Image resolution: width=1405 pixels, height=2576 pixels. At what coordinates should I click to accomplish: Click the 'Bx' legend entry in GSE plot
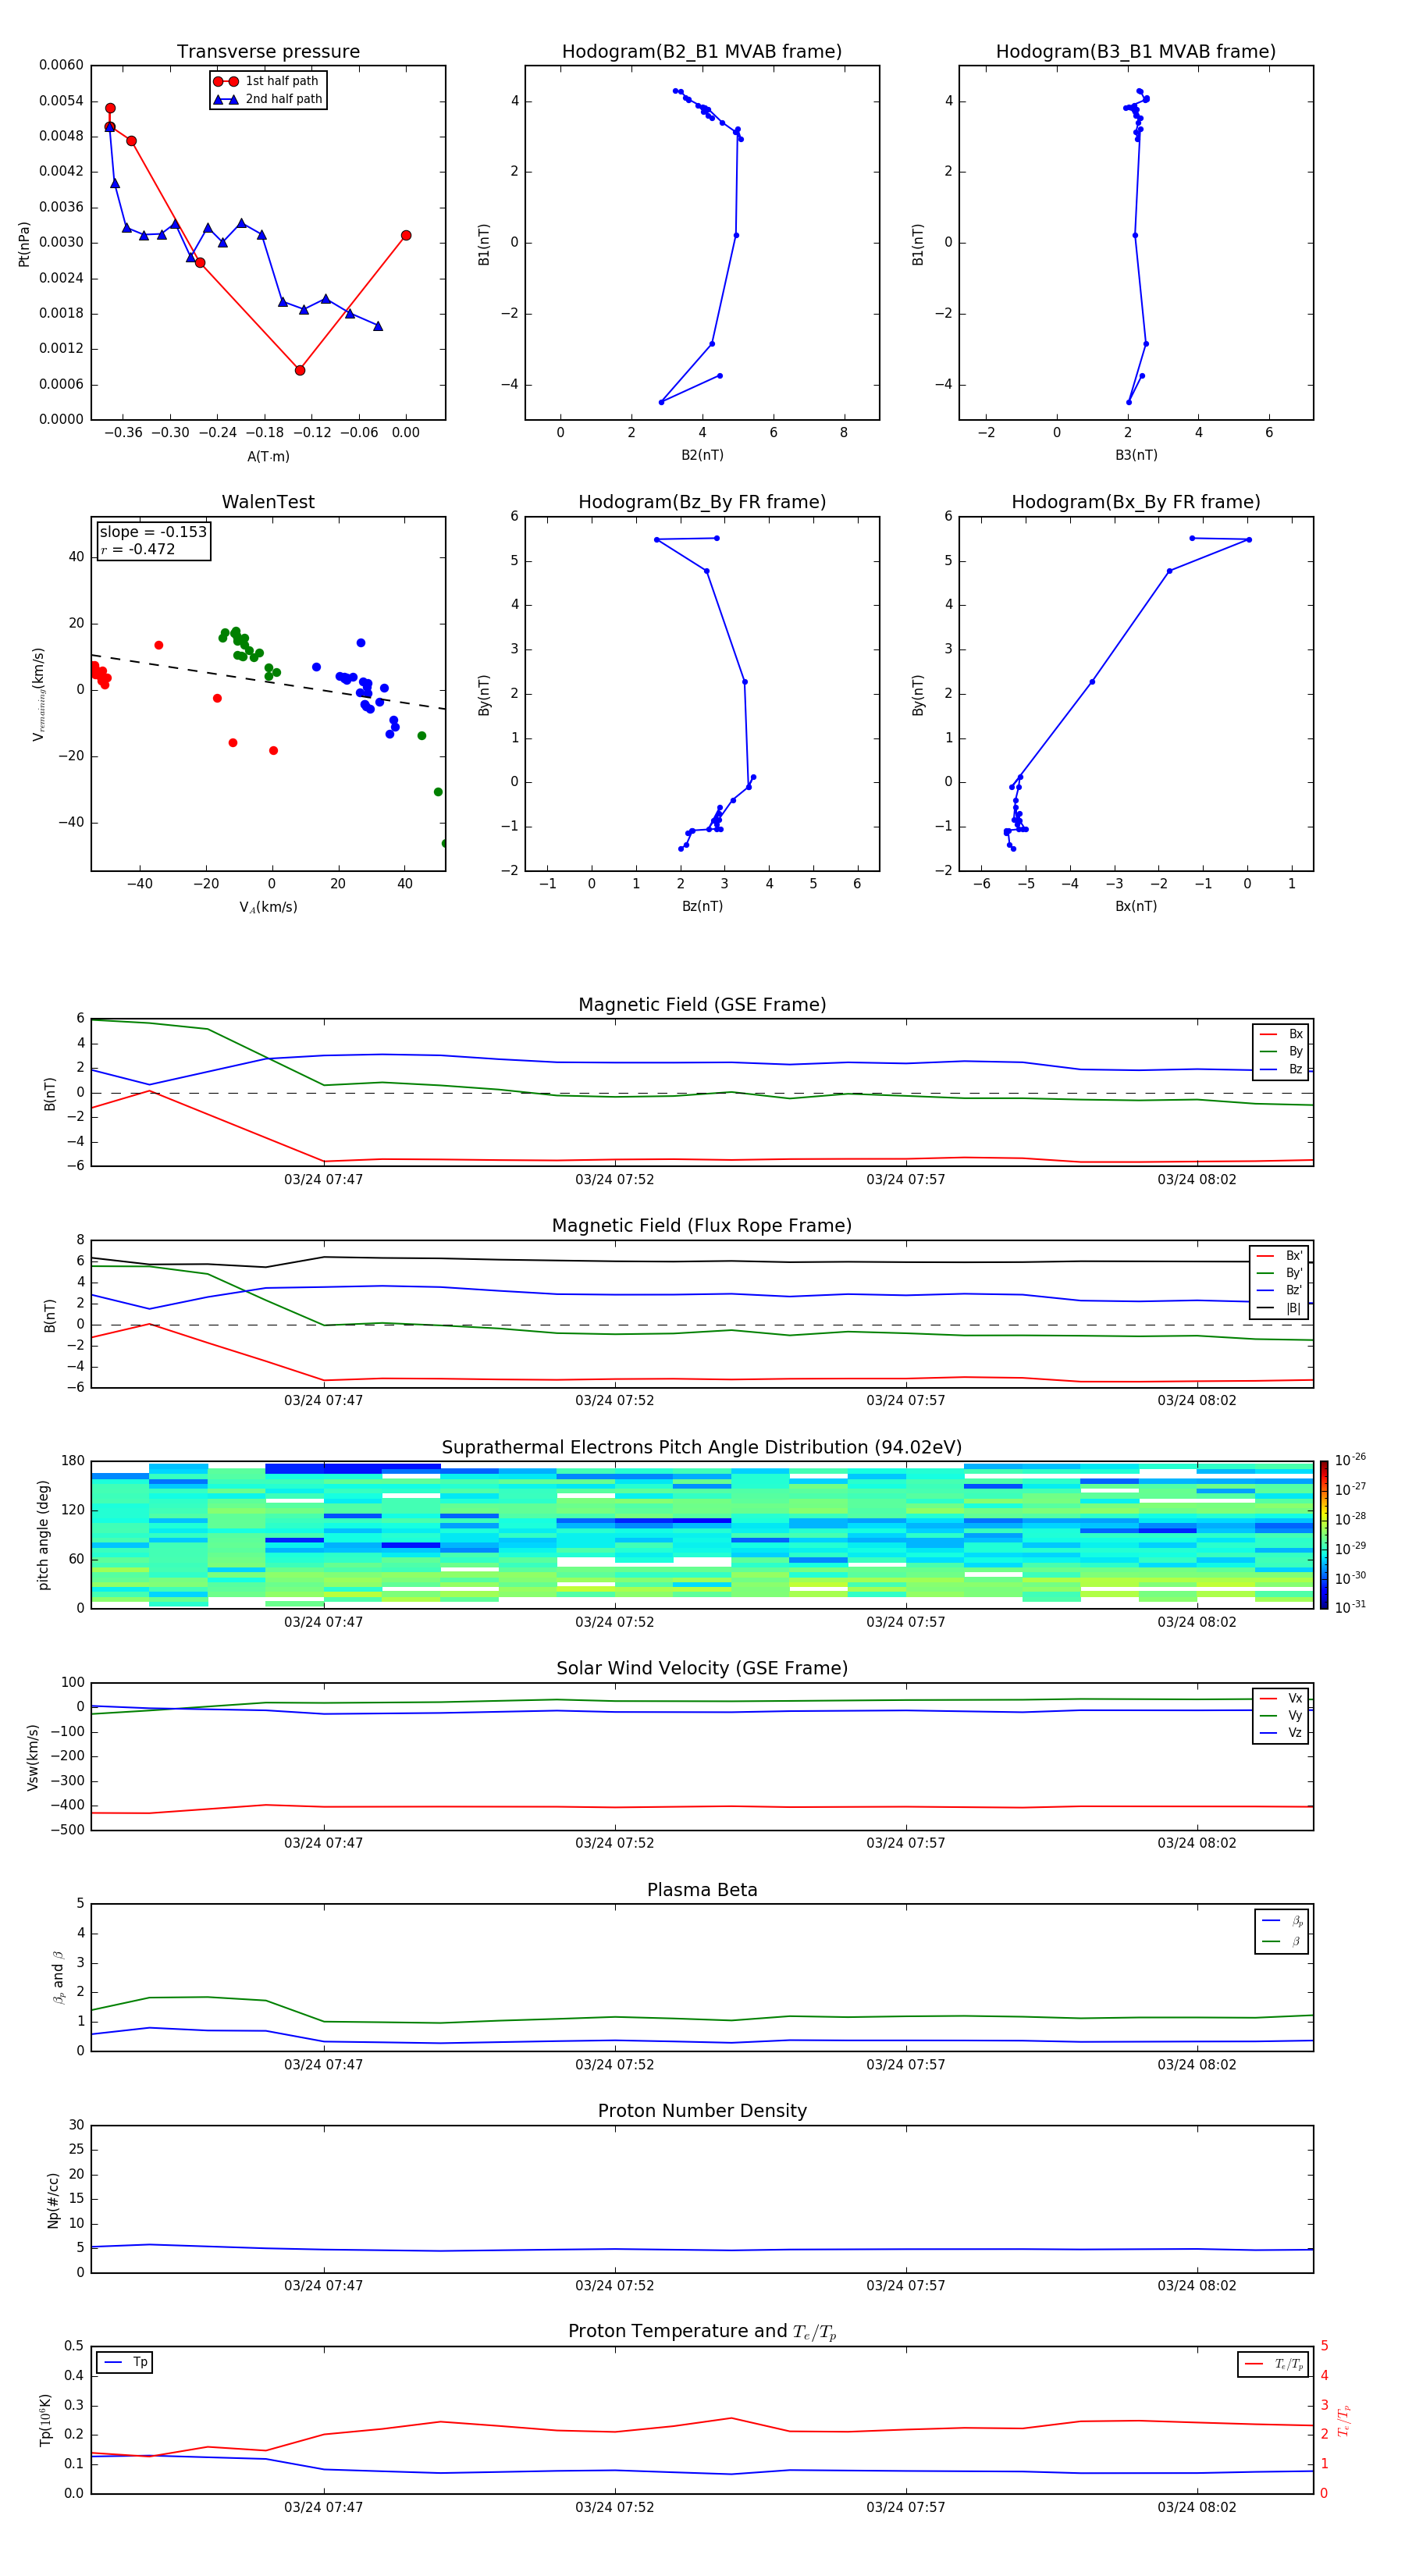pyautogui.click(x=1281, y=1034)
